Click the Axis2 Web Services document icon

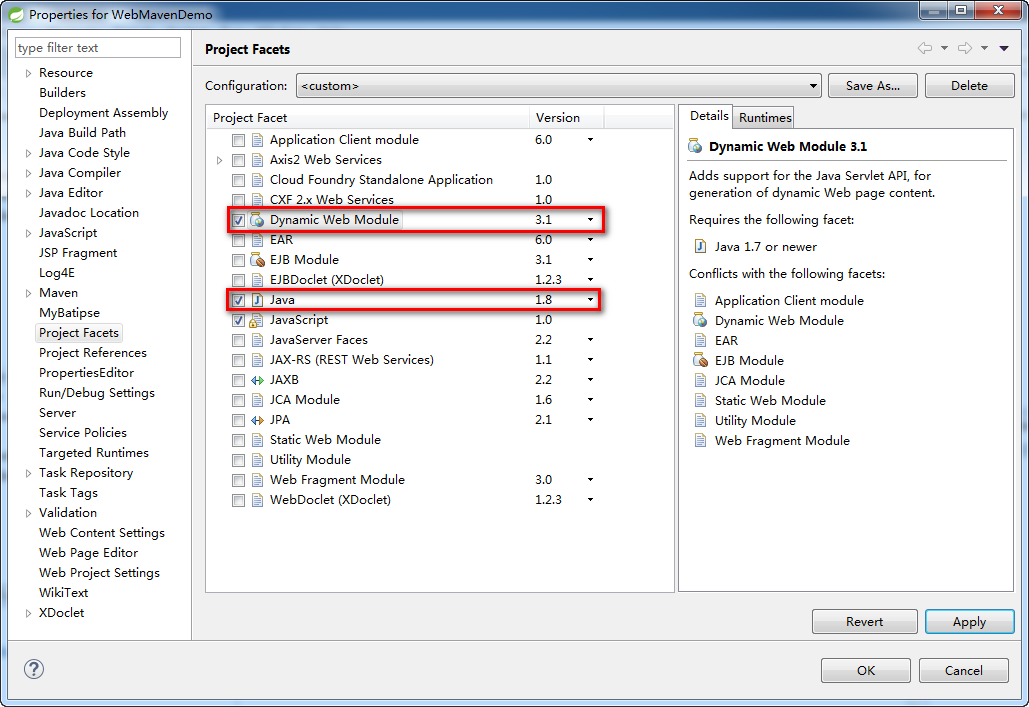coord(257,160)
